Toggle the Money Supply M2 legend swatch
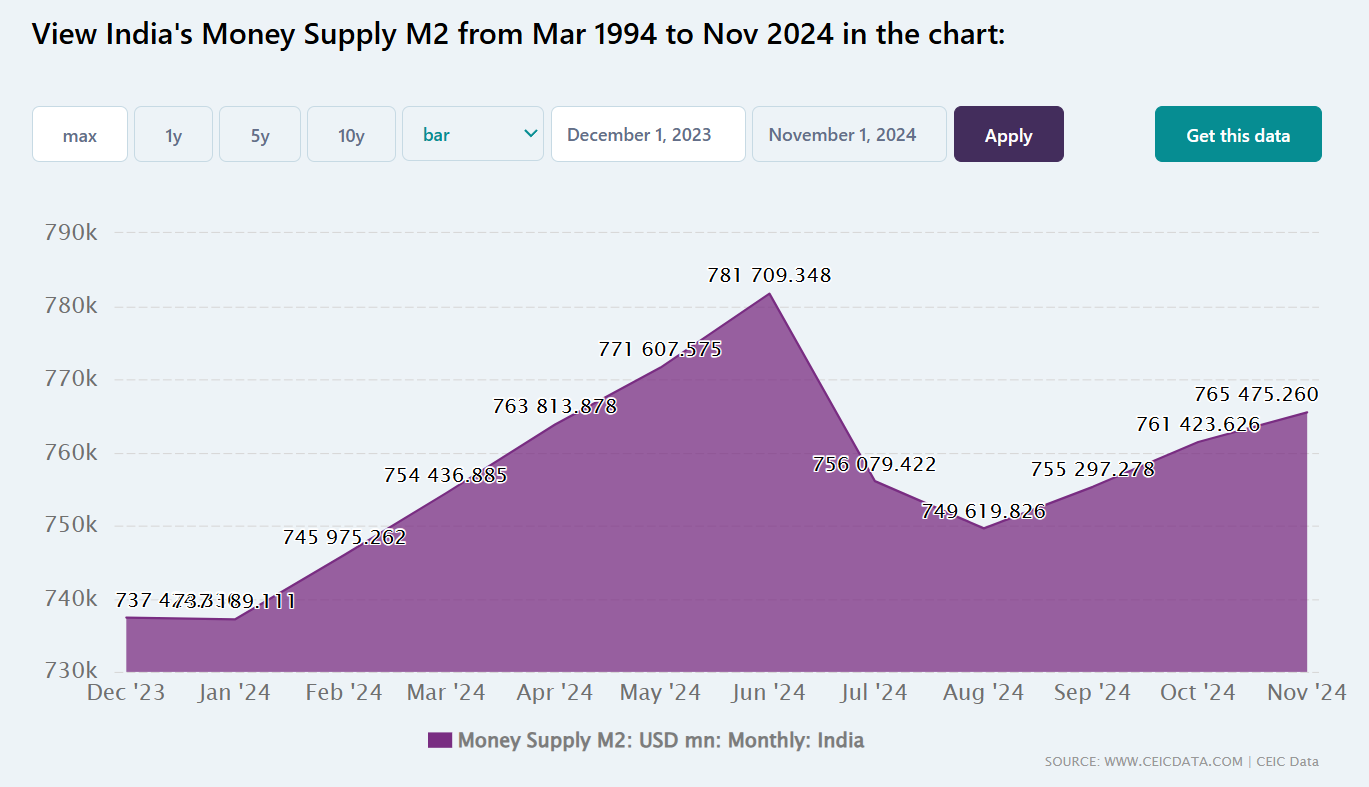Image resolution: width=1369 pixels, height=787 pixels. tap(440, 741)
